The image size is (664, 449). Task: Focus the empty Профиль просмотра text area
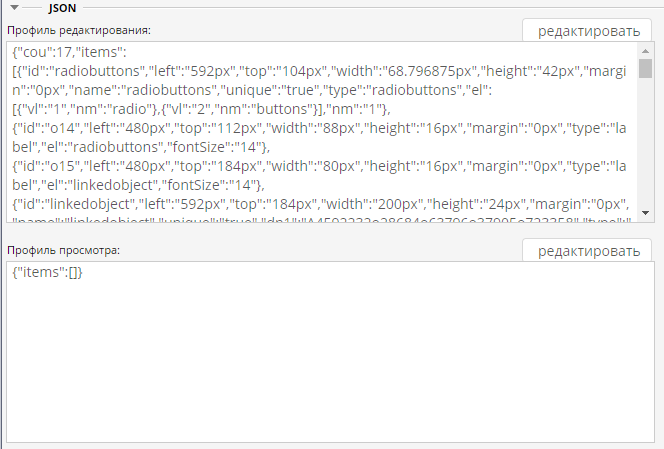[x=330, y=360]
